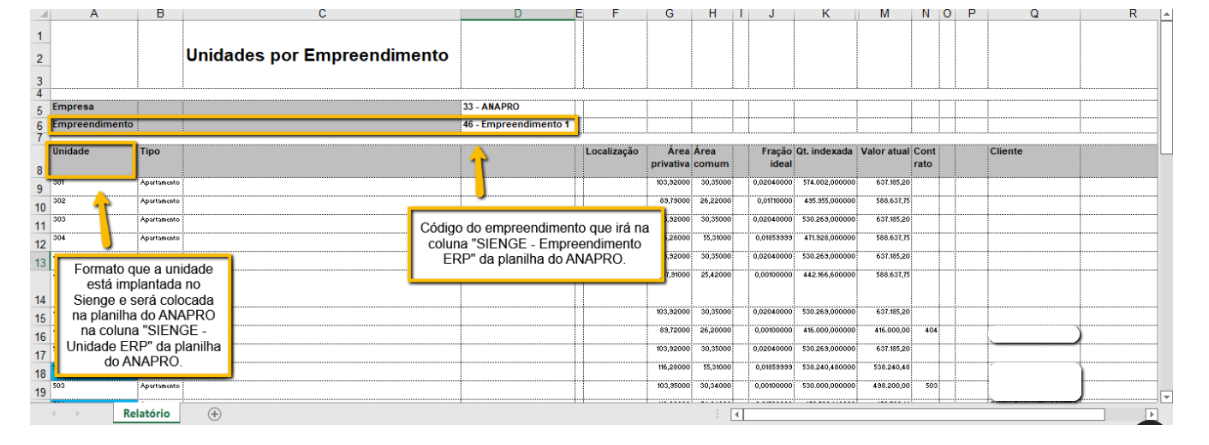Select column D header
Viewport: 1209px width, 445px height.
click(x=517, y=14)
